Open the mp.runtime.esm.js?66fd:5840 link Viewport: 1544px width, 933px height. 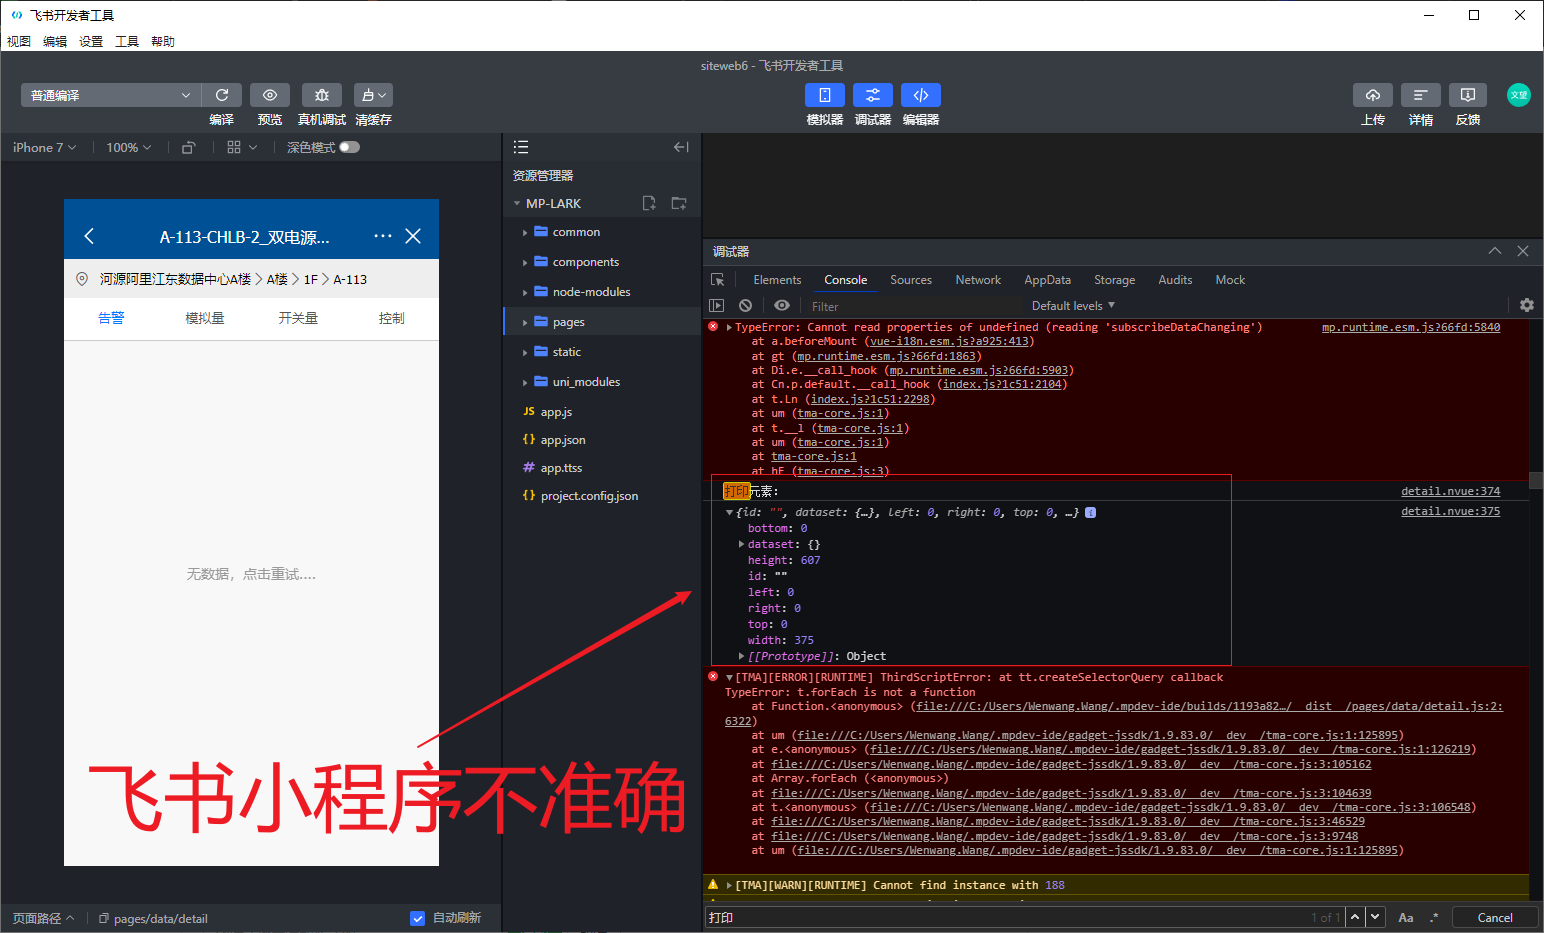[1411, 327]
